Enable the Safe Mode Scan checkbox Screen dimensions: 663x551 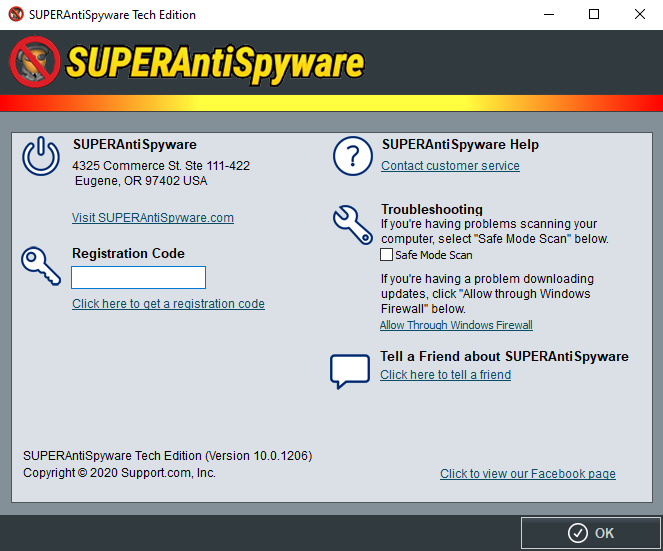pyautogui.click(x=387, y=255)
